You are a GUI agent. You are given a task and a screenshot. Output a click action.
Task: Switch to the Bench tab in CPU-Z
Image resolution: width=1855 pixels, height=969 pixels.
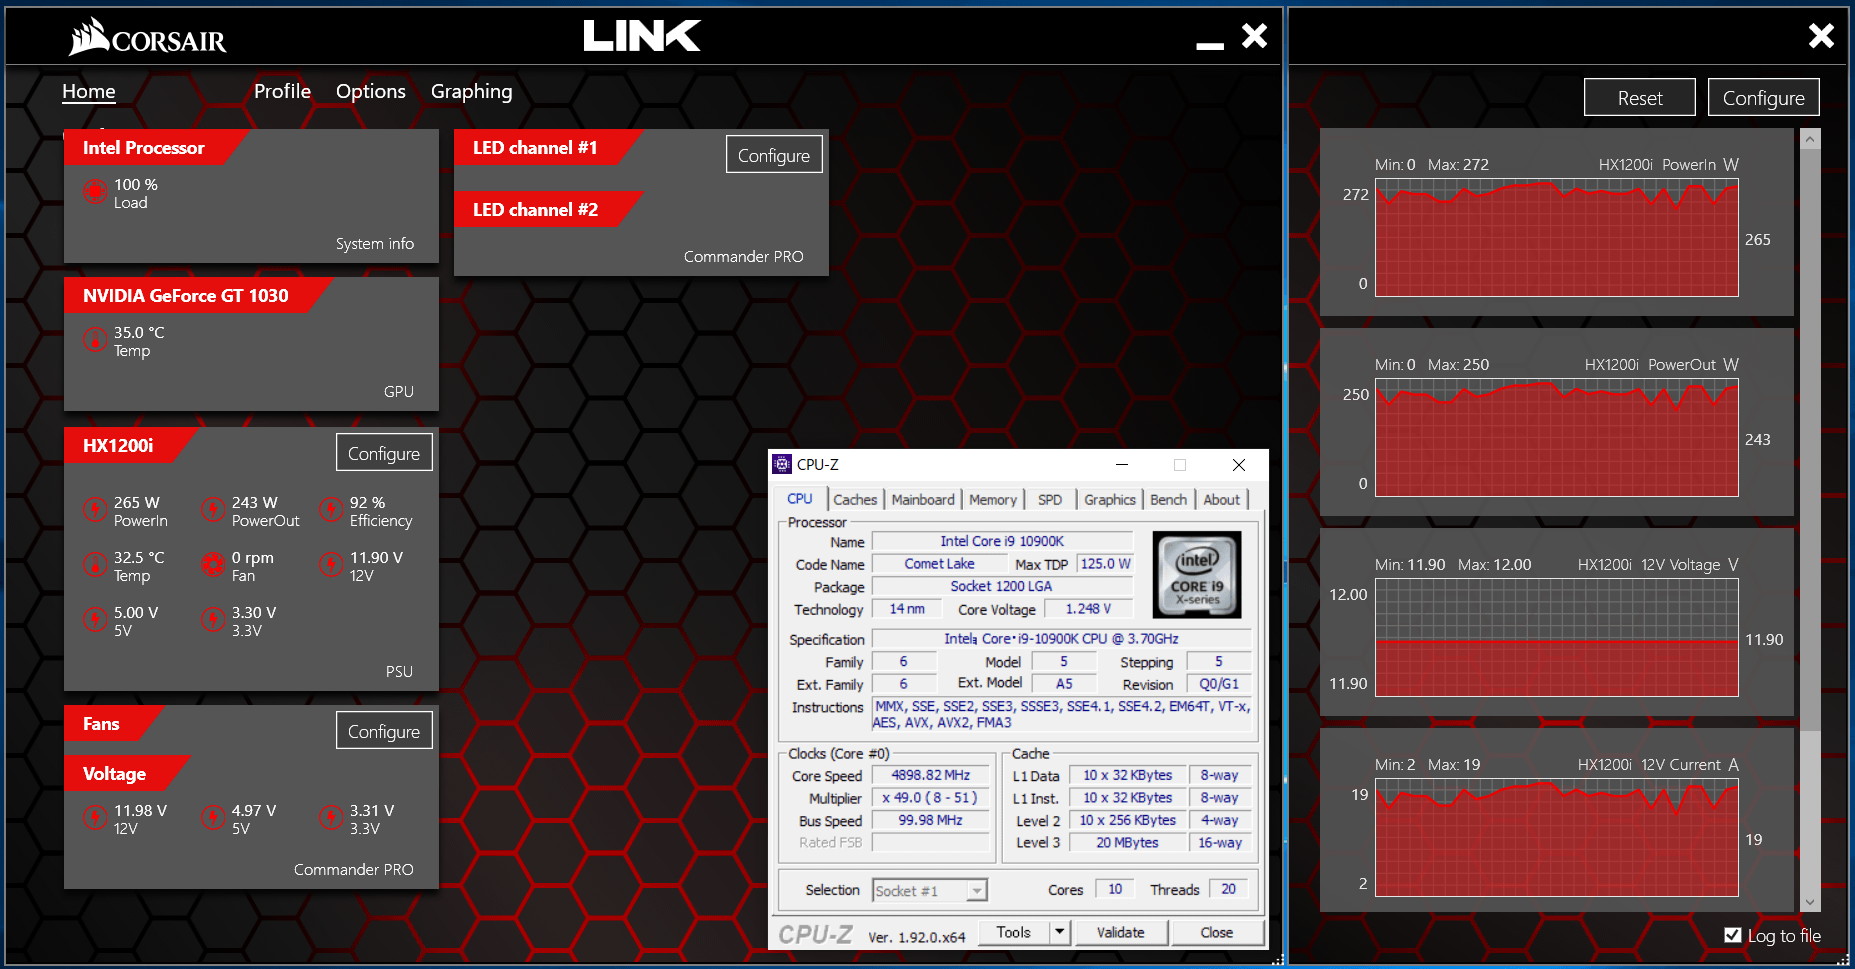[x=1168, y=499]
